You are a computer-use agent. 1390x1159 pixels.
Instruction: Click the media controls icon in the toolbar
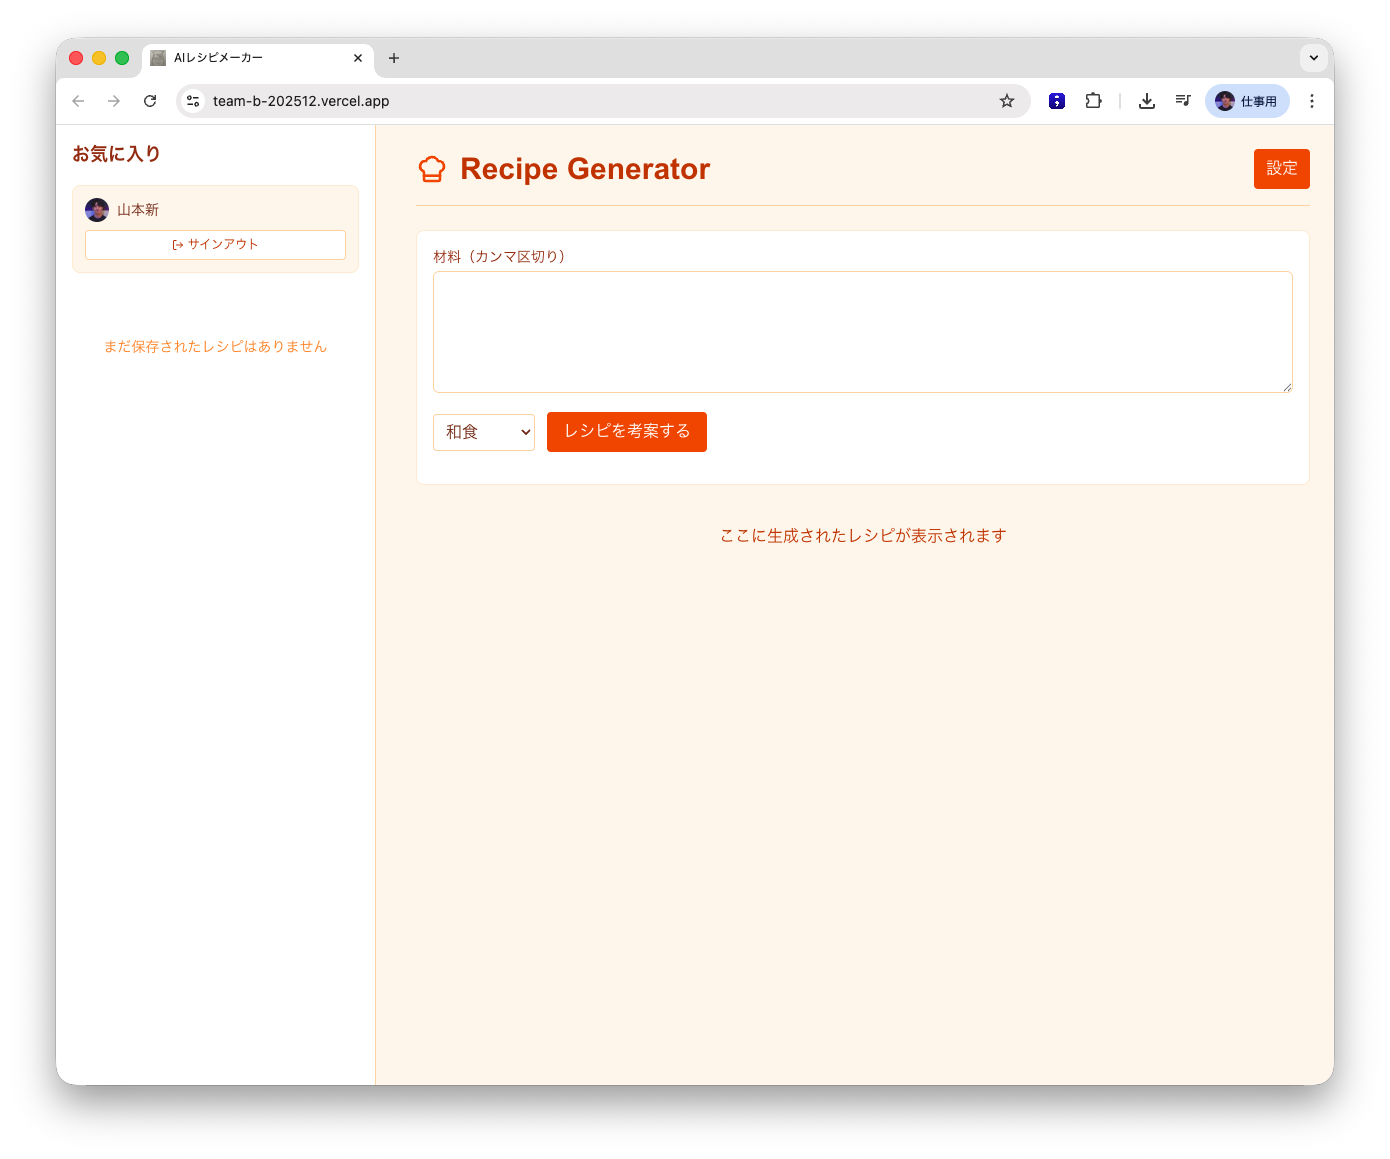(1183, 101)
